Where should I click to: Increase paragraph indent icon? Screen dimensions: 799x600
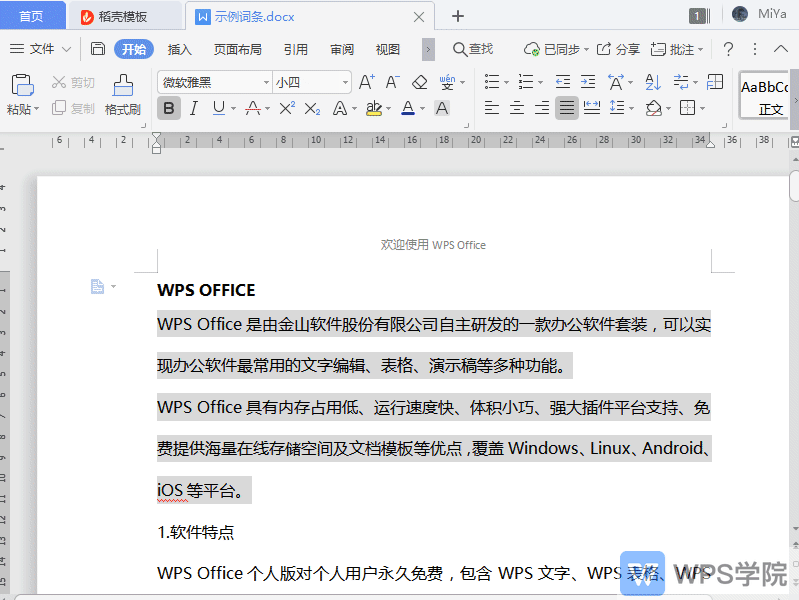(x=588, y=82)
